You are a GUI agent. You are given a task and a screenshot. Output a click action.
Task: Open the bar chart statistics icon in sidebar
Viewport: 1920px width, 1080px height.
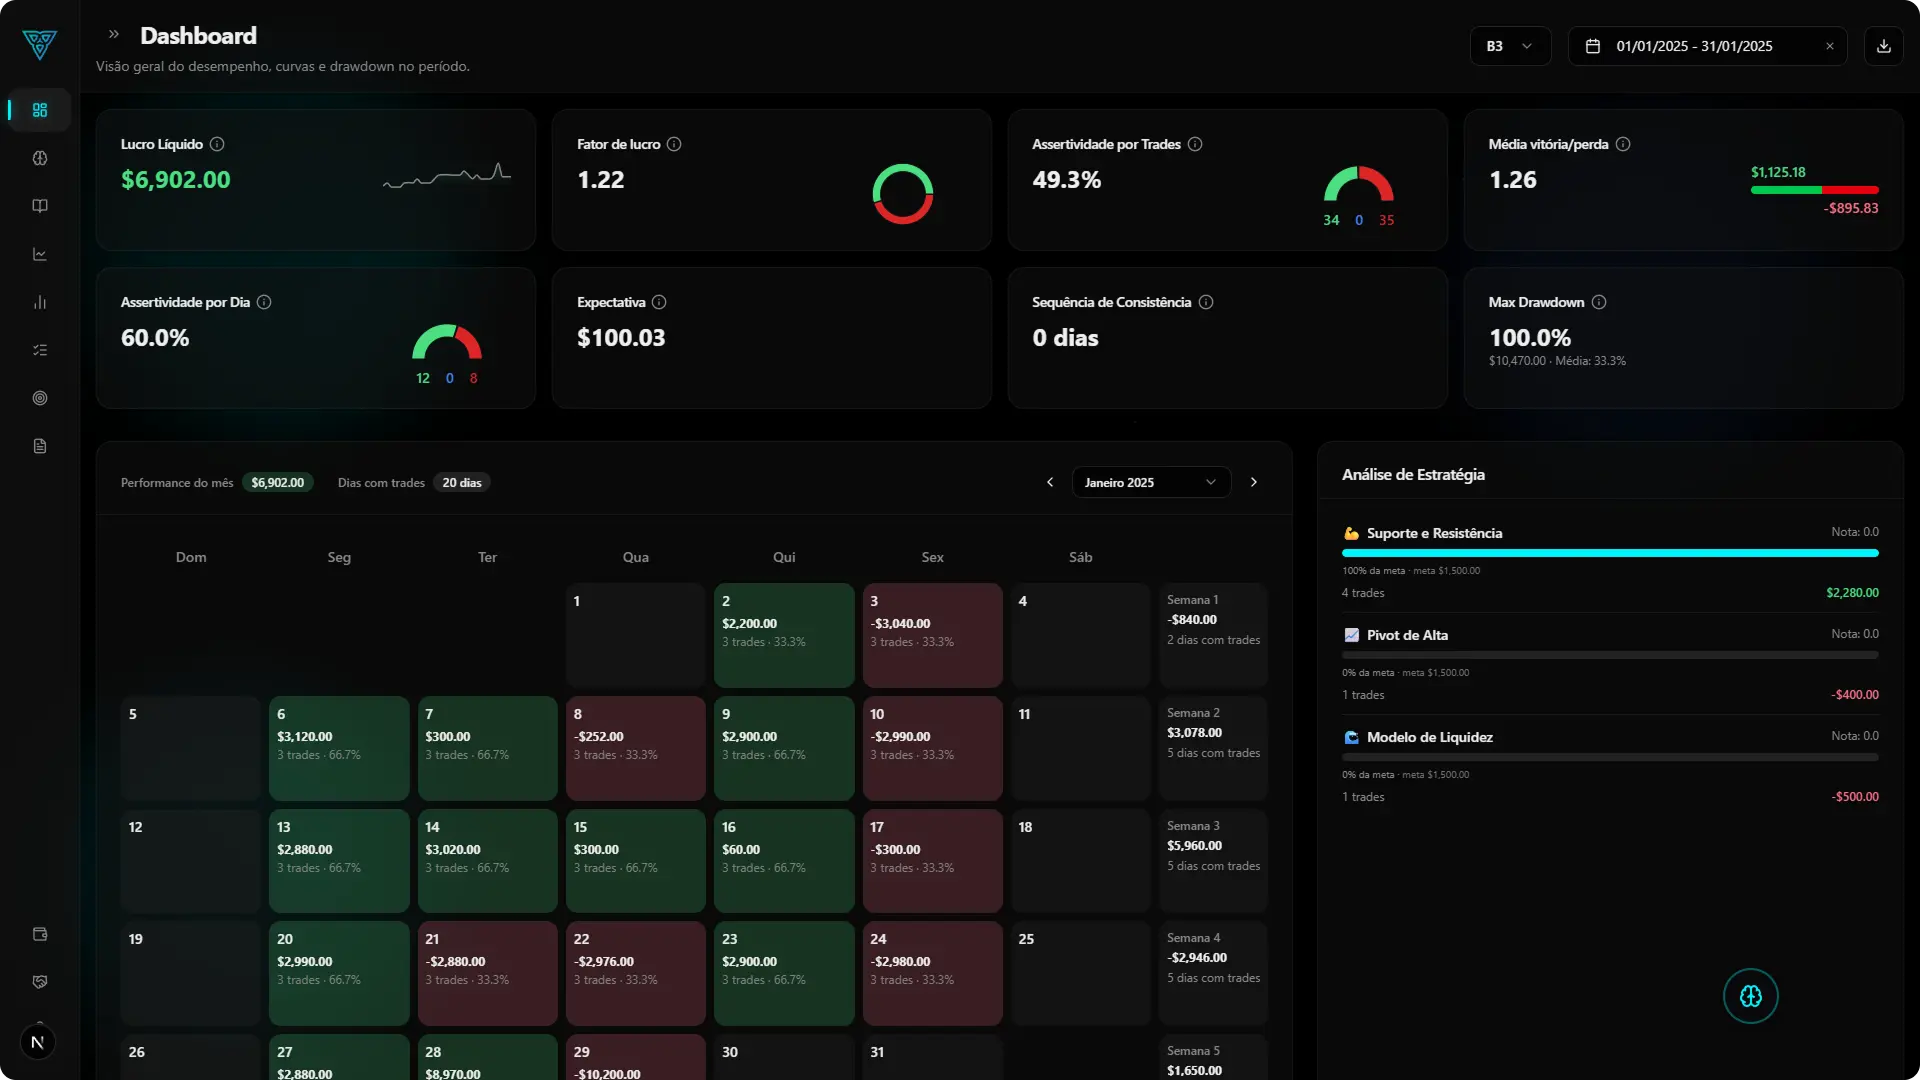tap(39, 302)
